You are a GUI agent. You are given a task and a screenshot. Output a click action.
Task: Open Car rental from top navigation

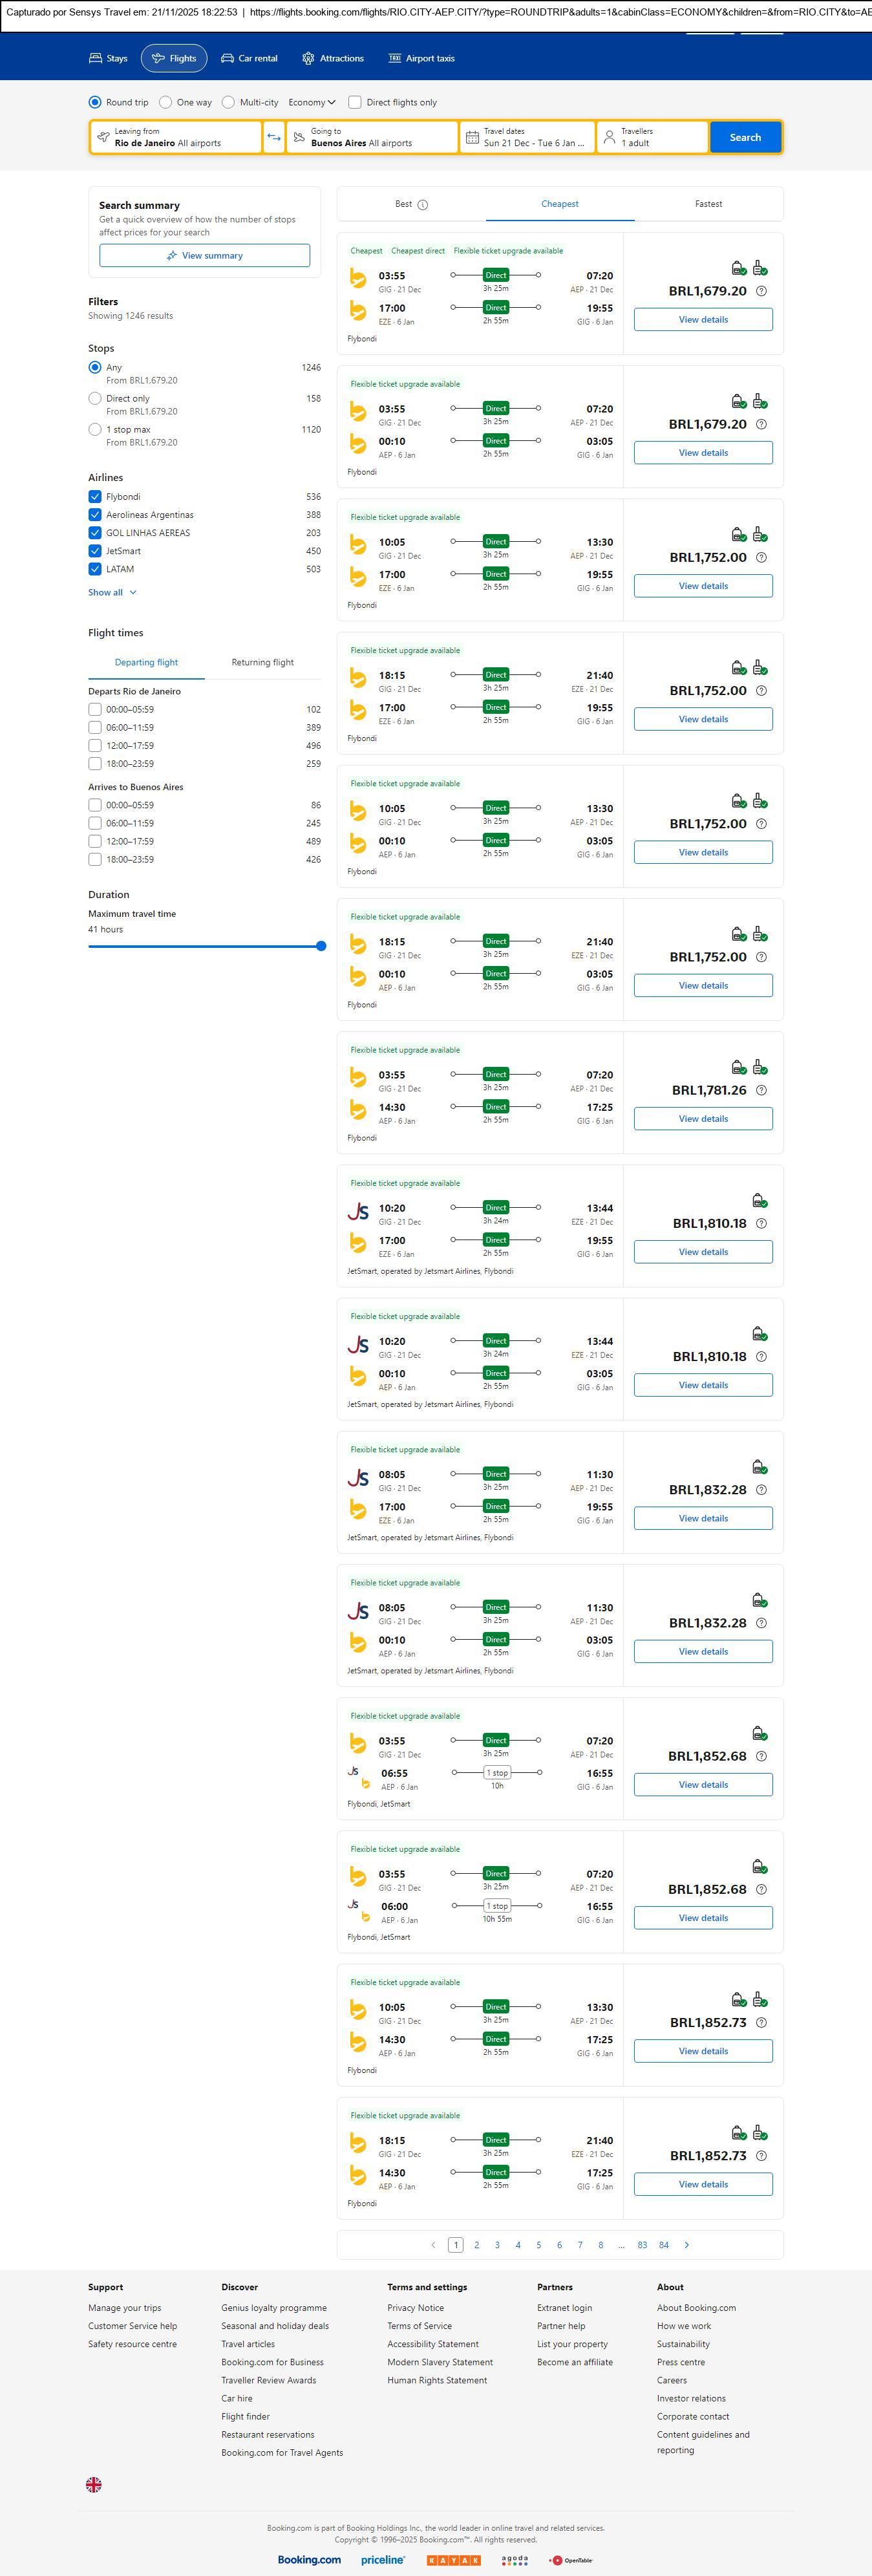point(249,58)
